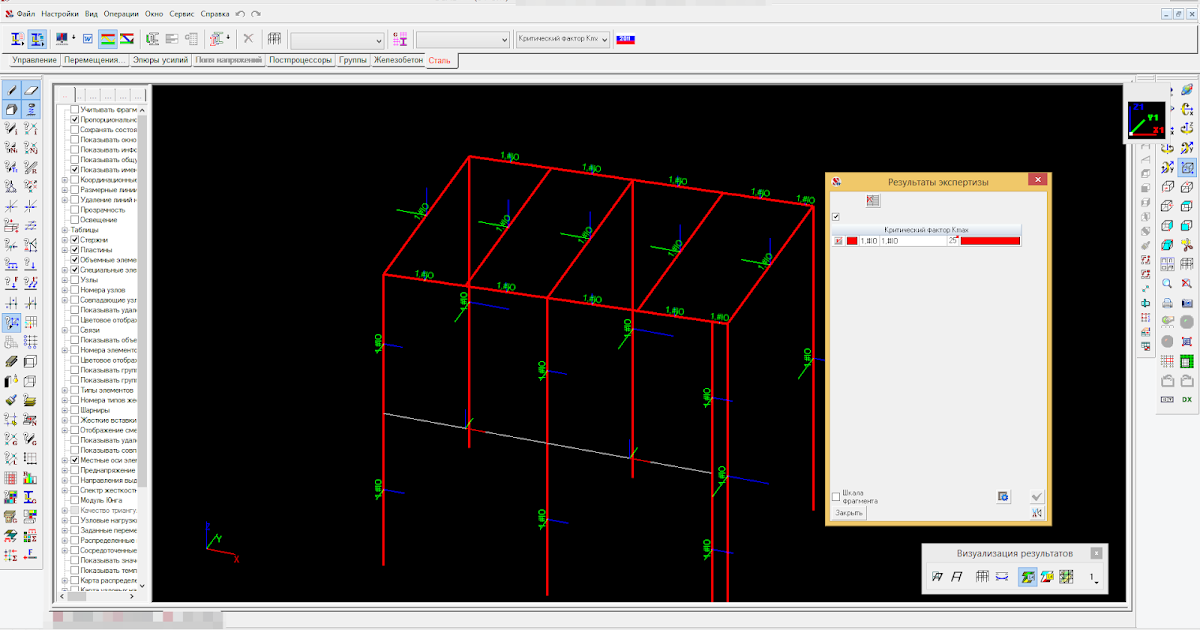The height and width of the screenshot is (630, 1200).
Task: Click the camera snapshot icon in right toolbar
Action: (1188, 301)
